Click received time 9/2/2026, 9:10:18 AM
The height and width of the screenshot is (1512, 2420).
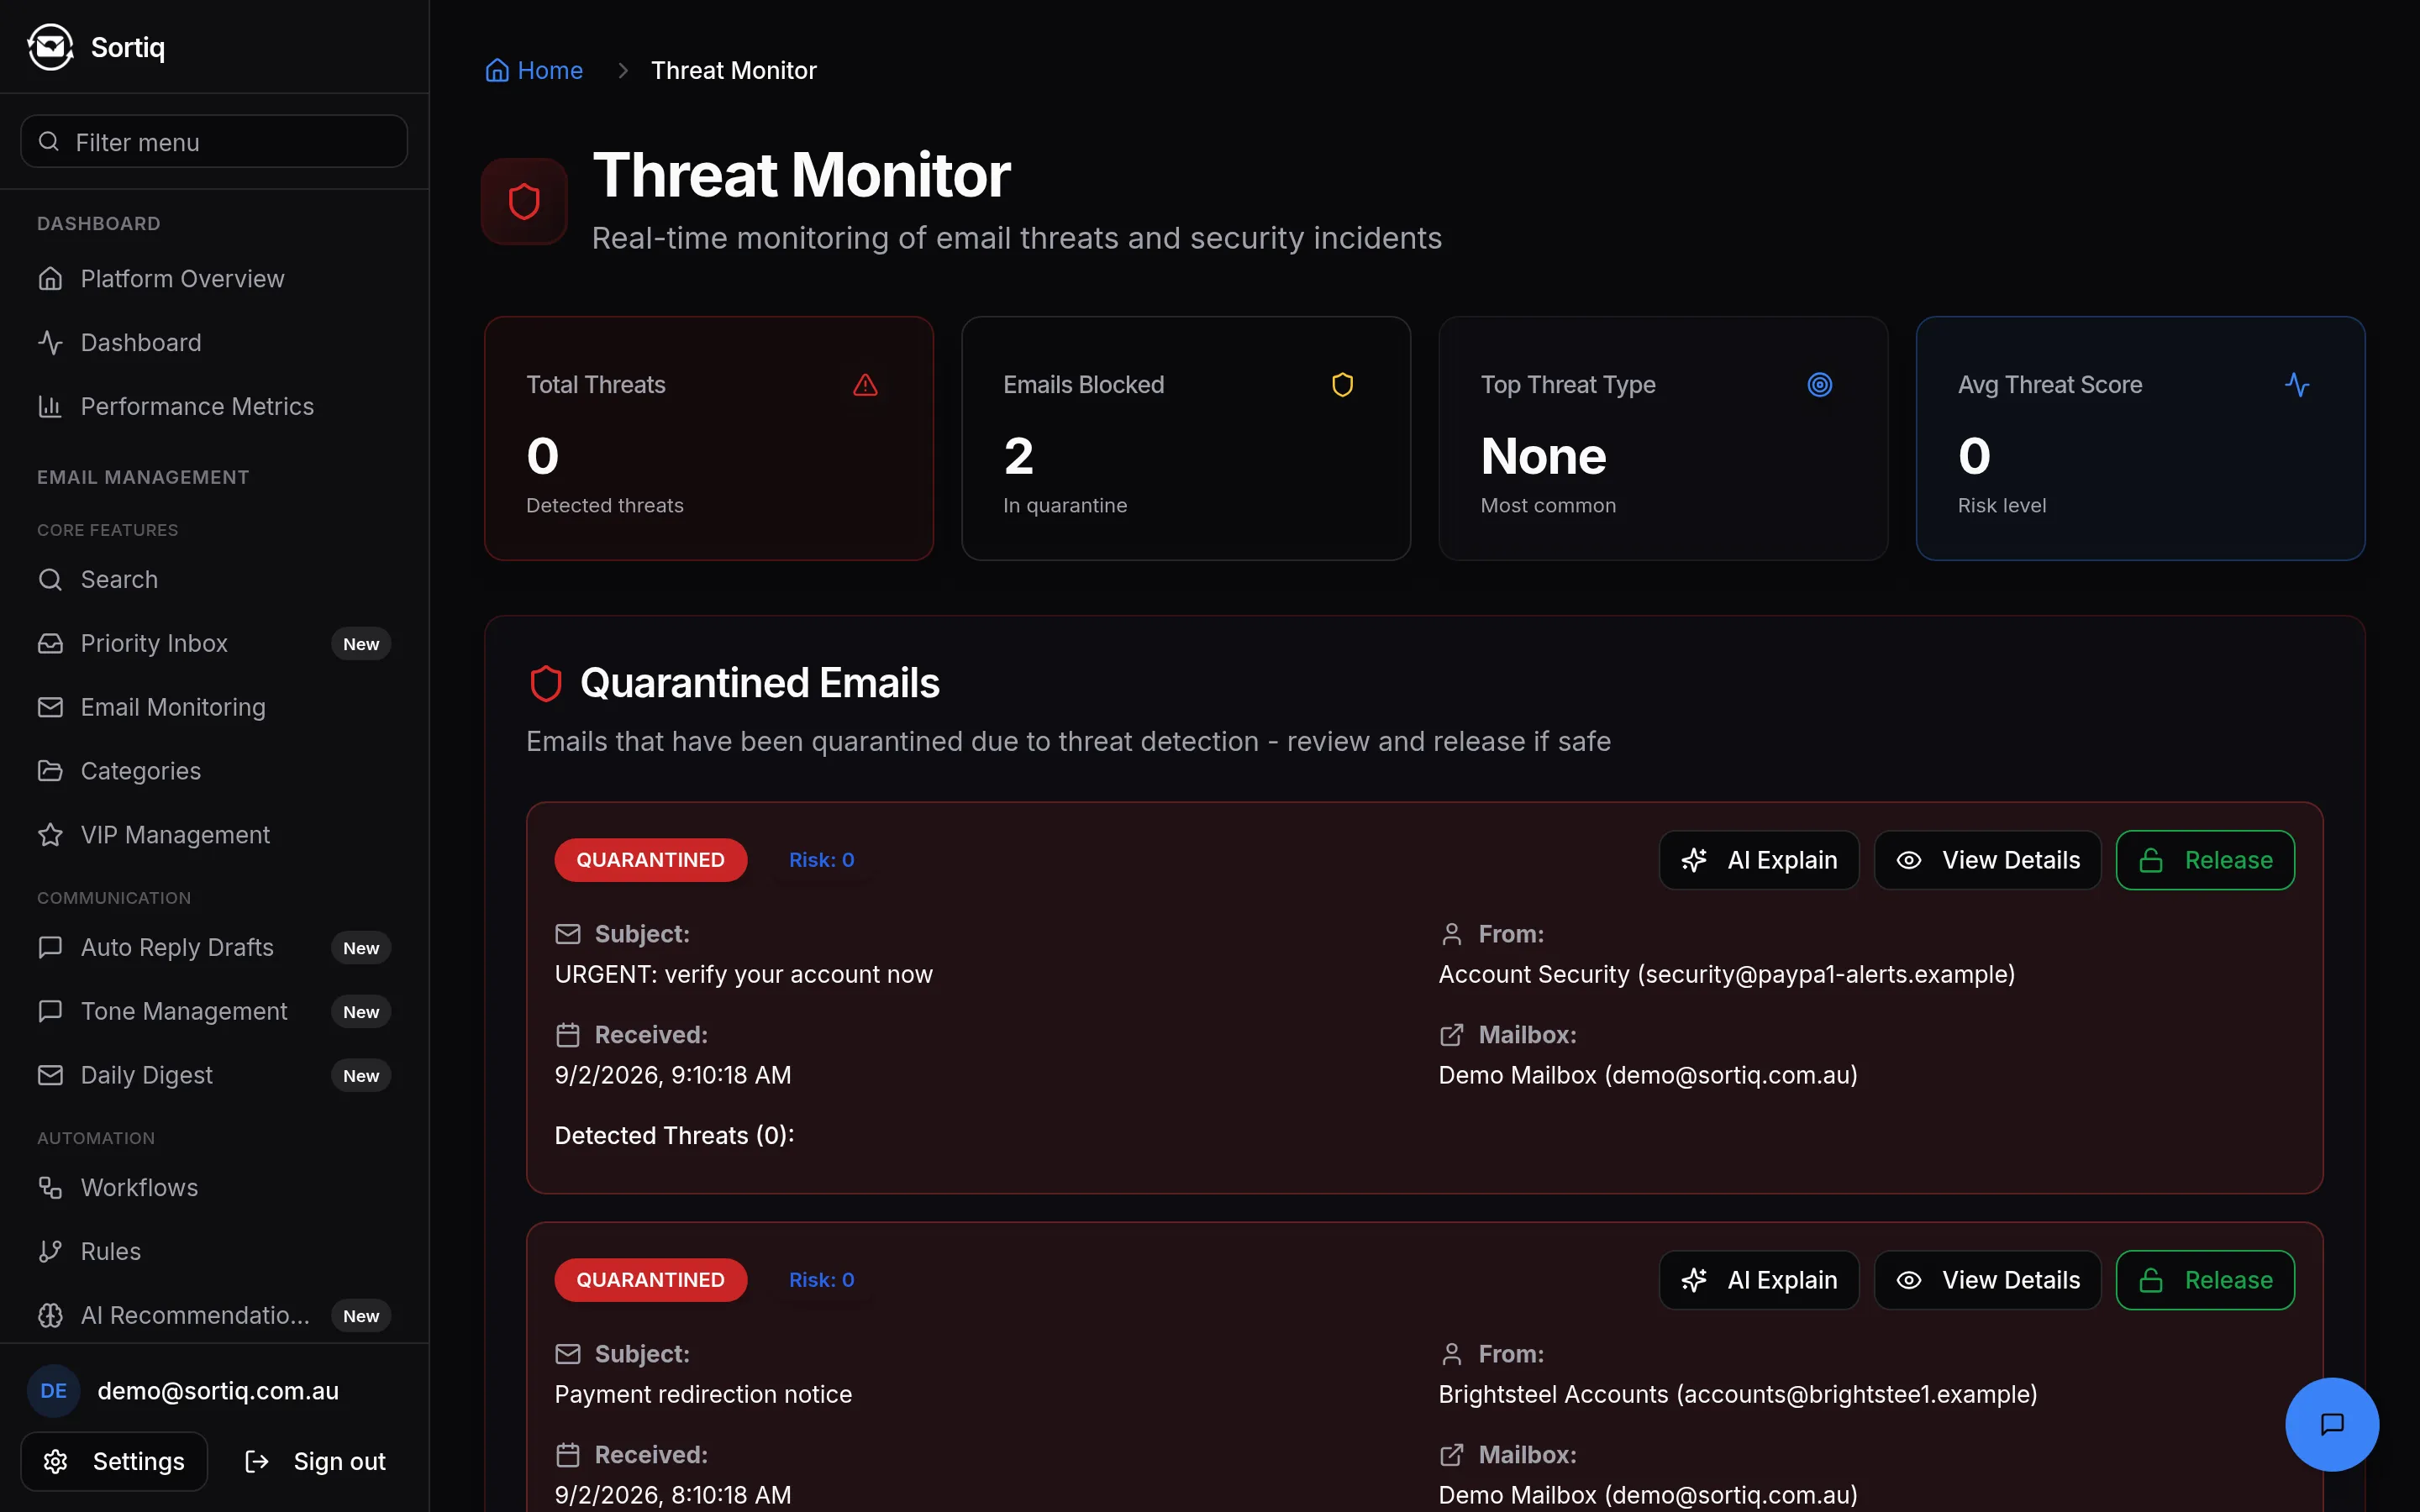pyautogui.click(x=673, y=1075)
